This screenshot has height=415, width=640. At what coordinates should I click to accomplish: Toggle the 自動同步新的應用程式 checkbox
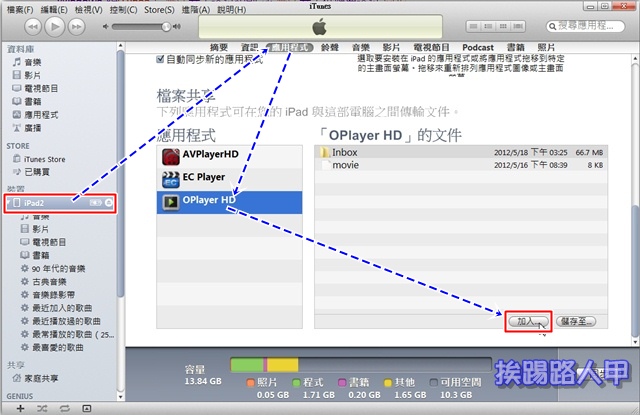click(160, 60)
